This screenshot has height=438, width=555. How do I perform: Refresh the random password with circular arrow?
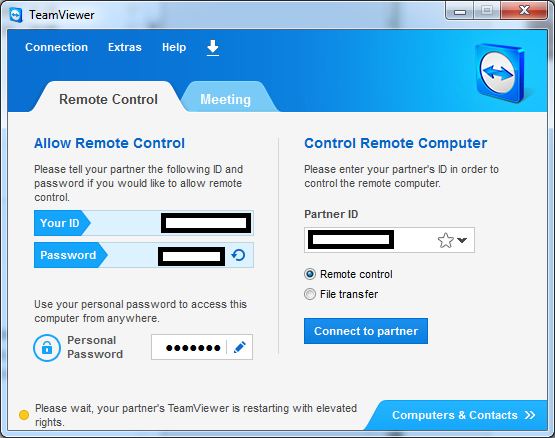point(238,255)
